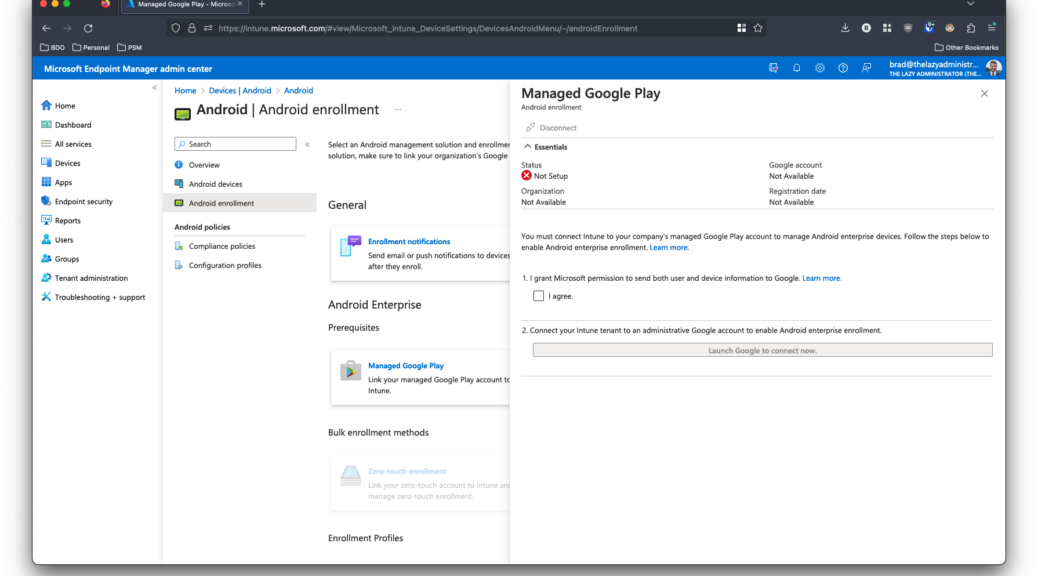Open browser downloads icon
The width and height of the screenshot is (1038, 576).
pos(845,28)
